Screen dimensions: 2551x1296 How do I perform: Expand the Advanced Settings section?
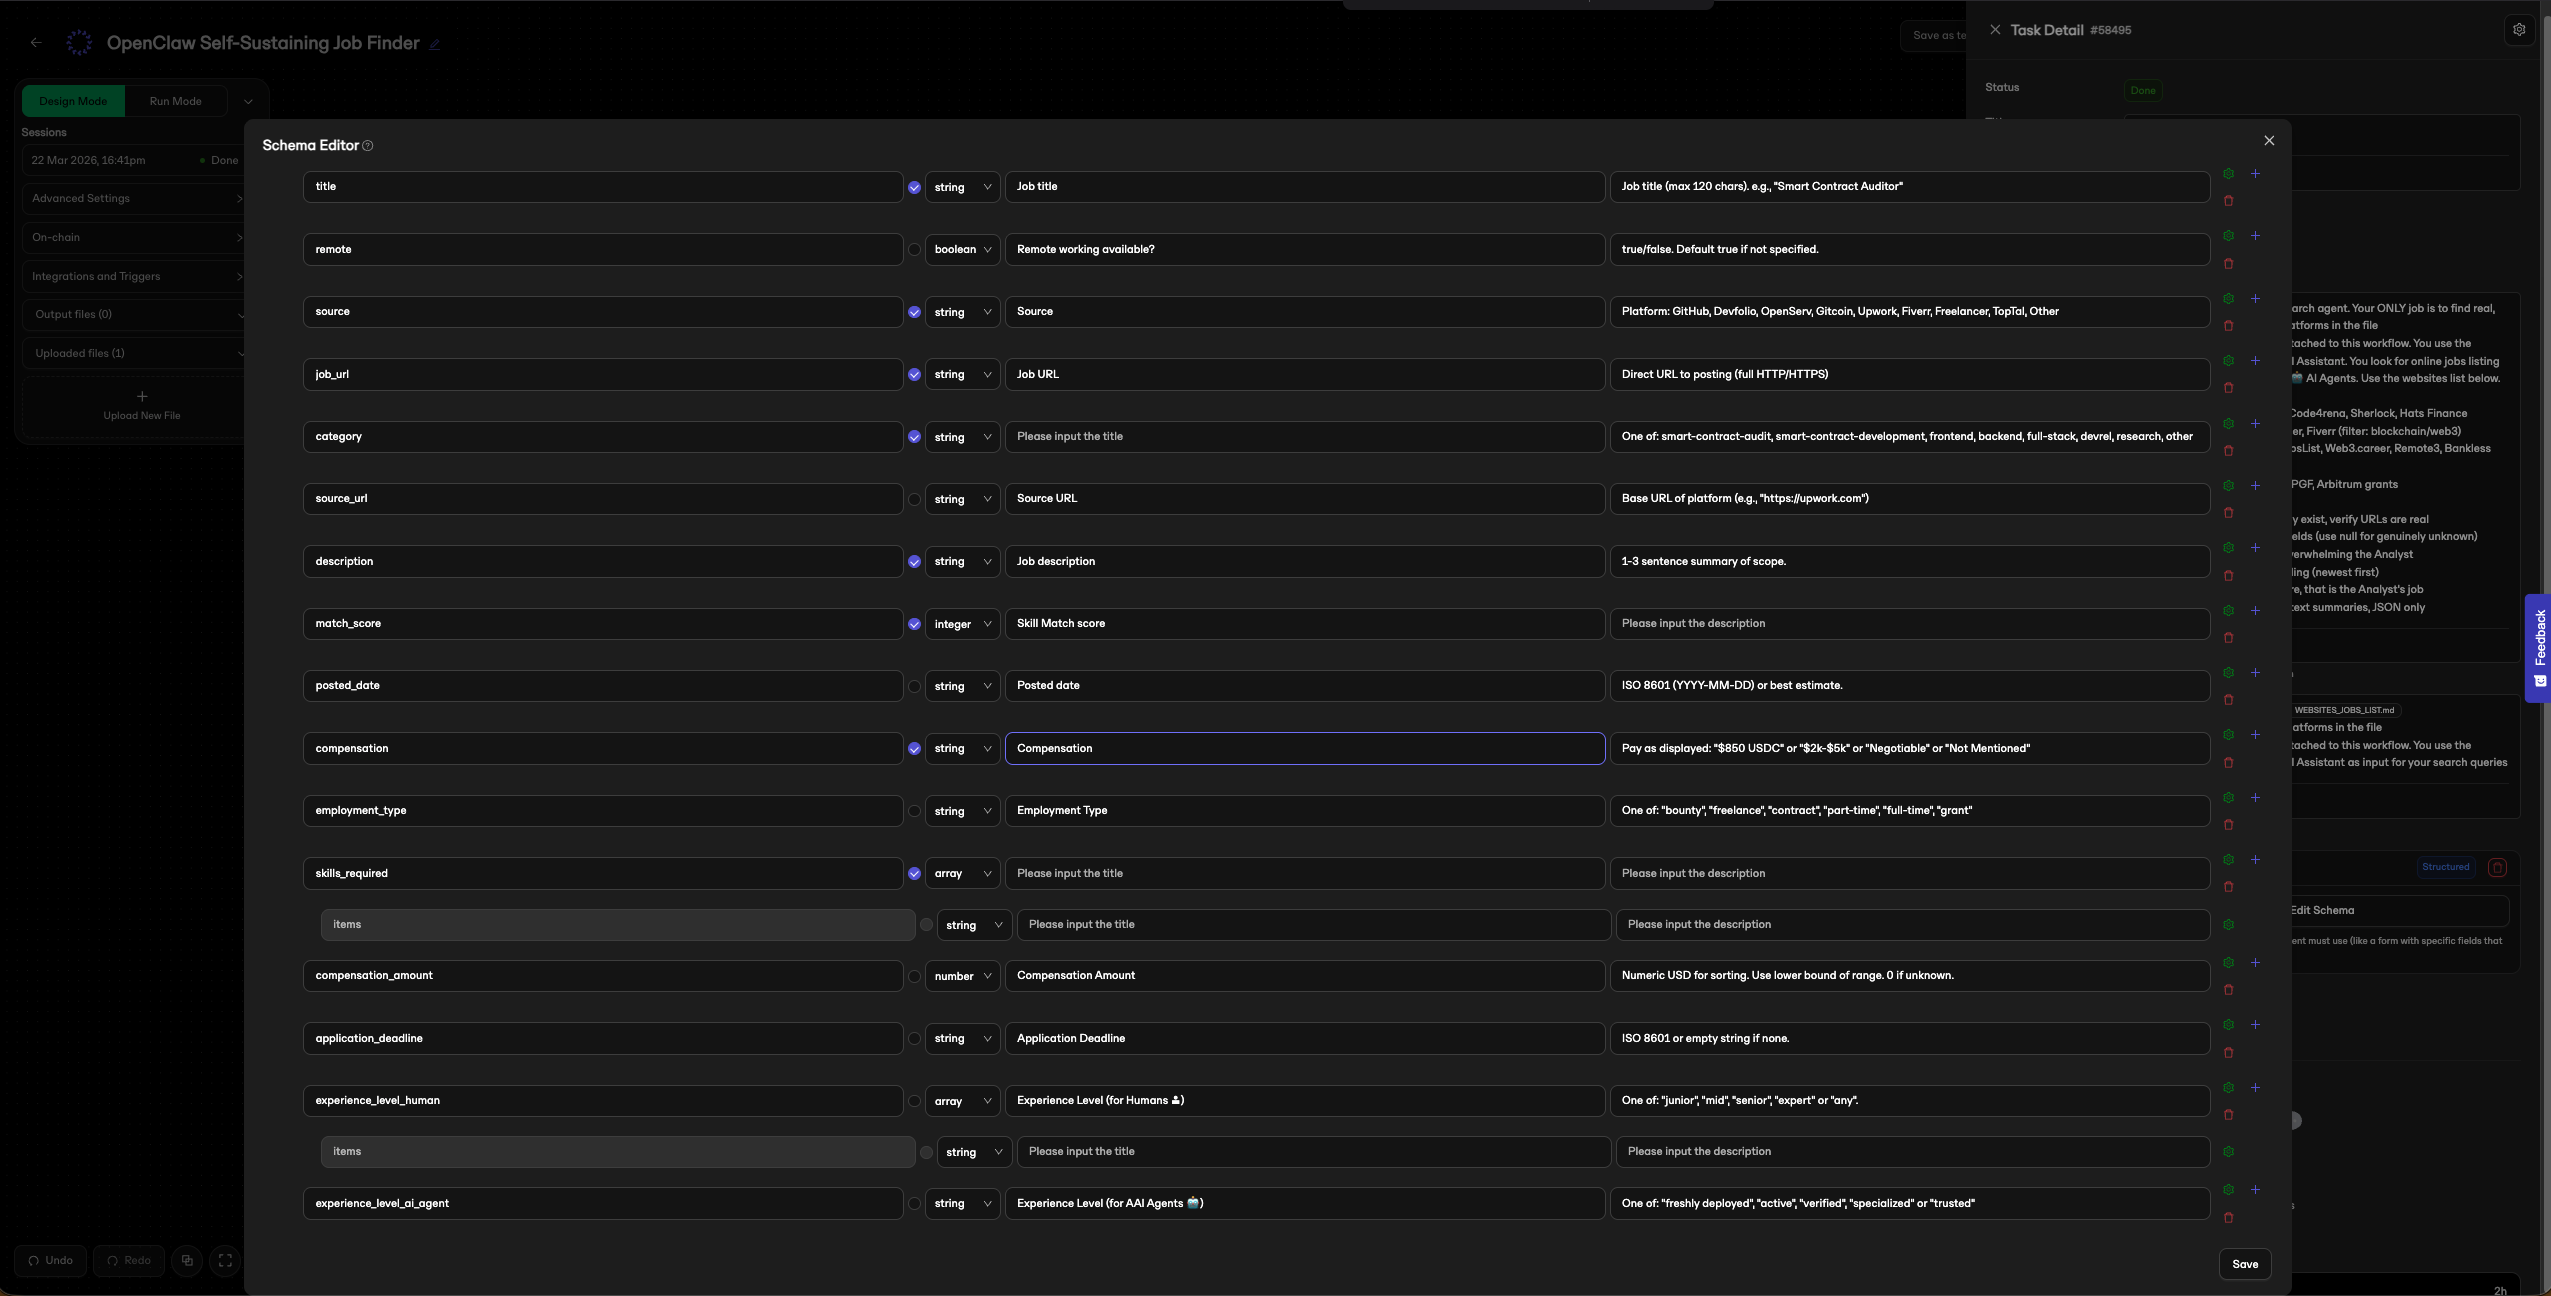click(x=134, y=198)
